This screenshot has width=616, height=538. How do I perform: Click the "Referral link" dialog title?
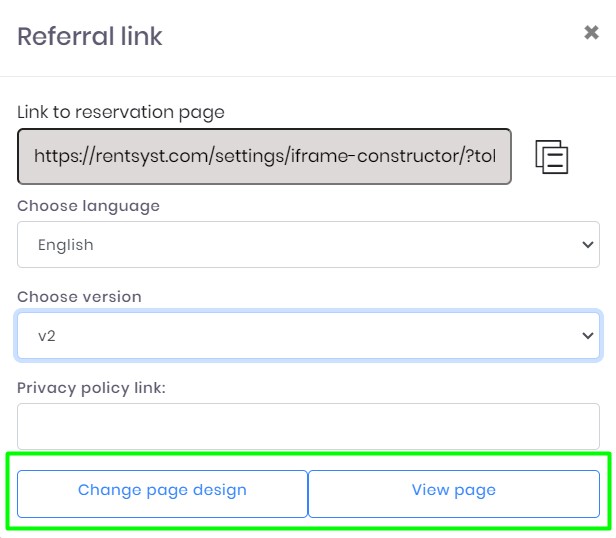pyautogui.click(x=90, y=37)
